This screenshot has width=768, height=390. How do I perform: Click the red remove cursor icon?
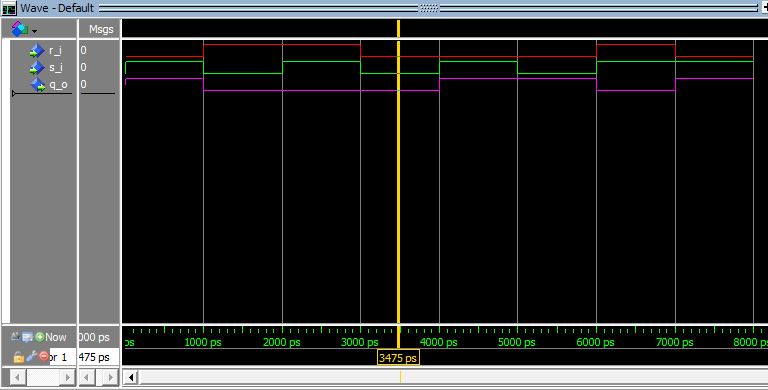coord(43,356)
